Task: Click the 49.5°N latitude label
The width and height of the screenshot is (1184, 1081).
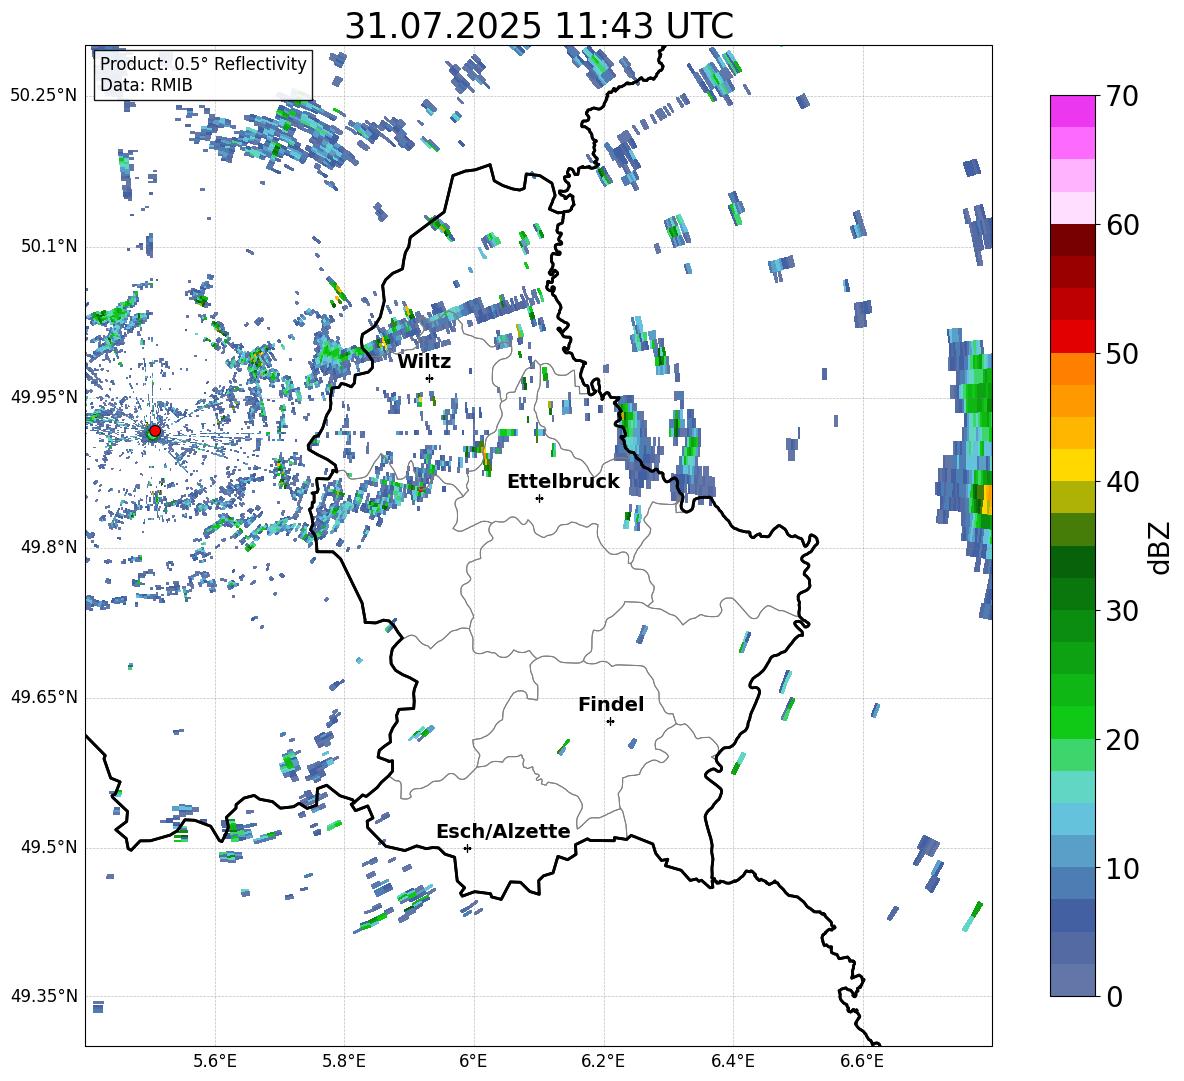Action: click(x=48, y=847)
